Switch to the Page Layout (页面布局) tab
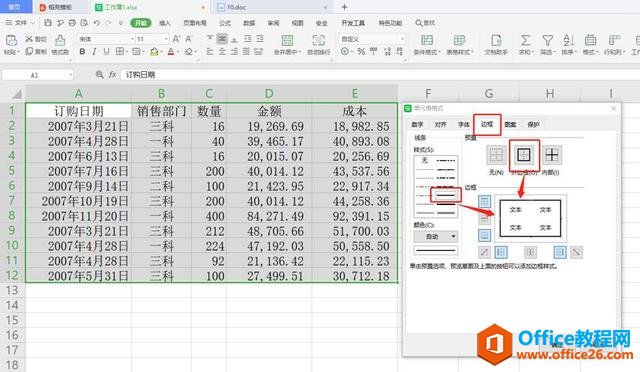Viewport: 640px width, 372px height. pyautogui.click(x=195, y=23)
